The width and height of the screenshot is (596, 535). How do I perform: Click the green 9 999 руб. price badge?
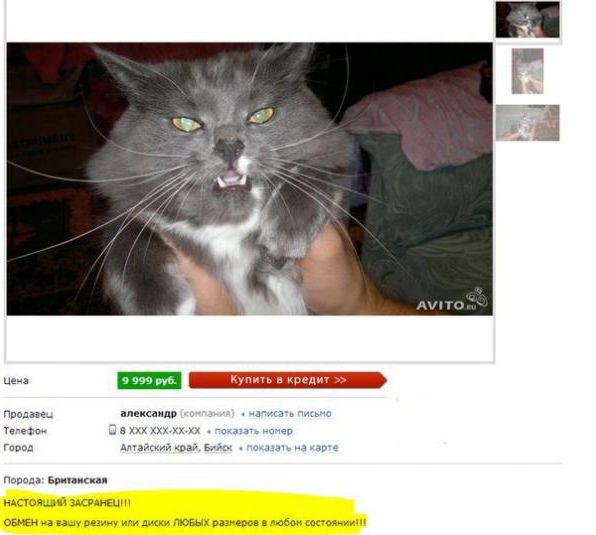[149, 380]
